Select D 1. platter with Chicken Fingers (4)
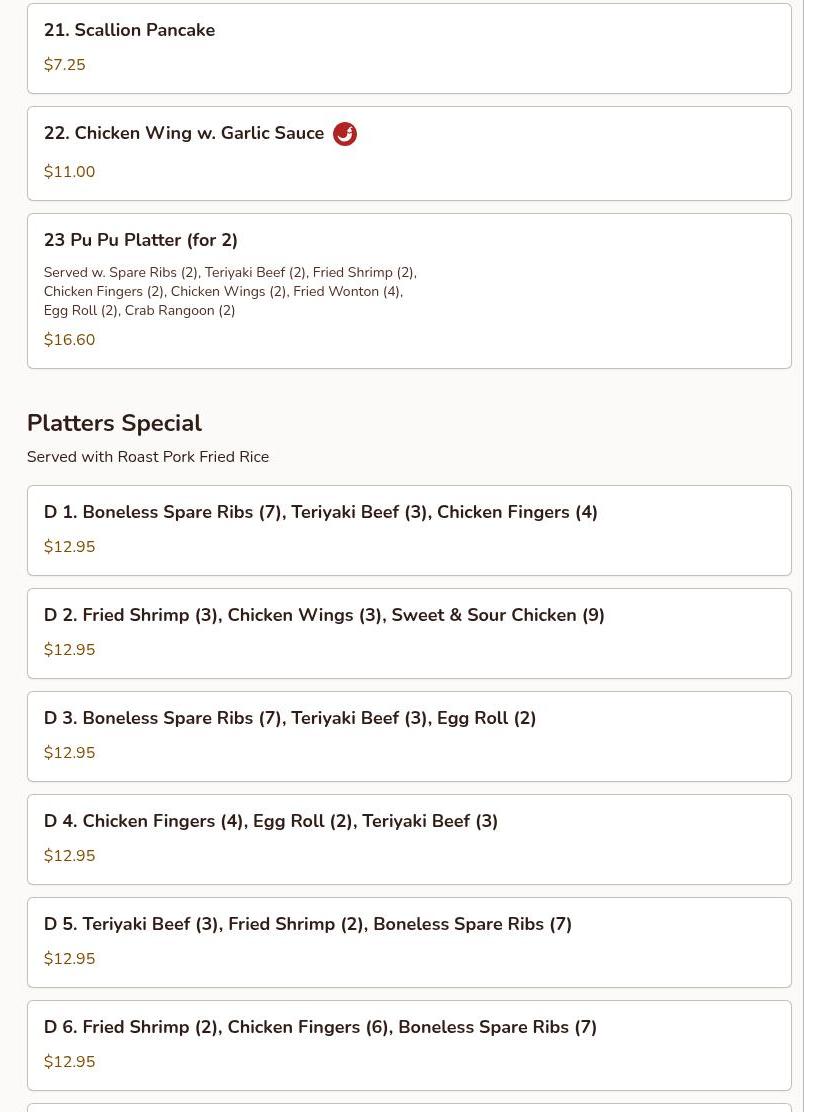The image size is (824, 1112). [x=321, y=512]
